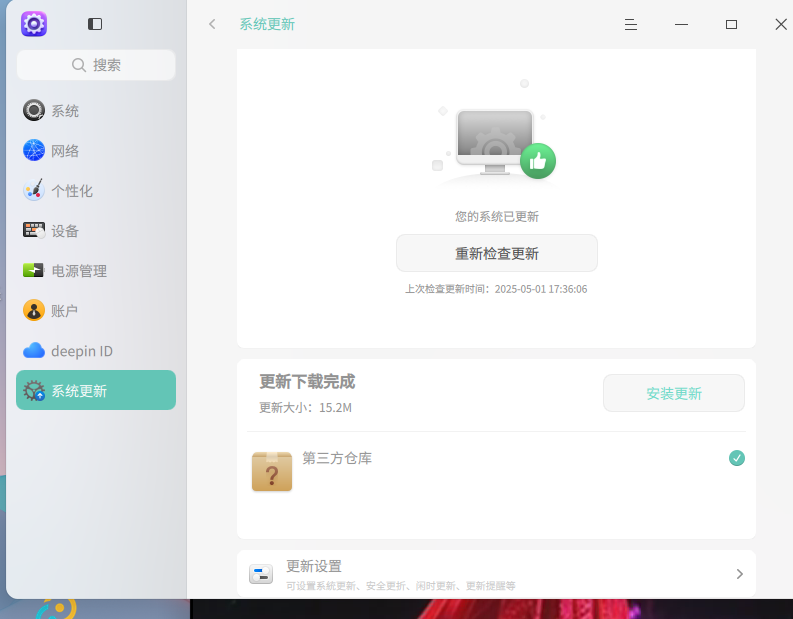Go back with the left arrow
Viewport: 793px width, 619px height.
pyautogui.click(x=212, y=24)
